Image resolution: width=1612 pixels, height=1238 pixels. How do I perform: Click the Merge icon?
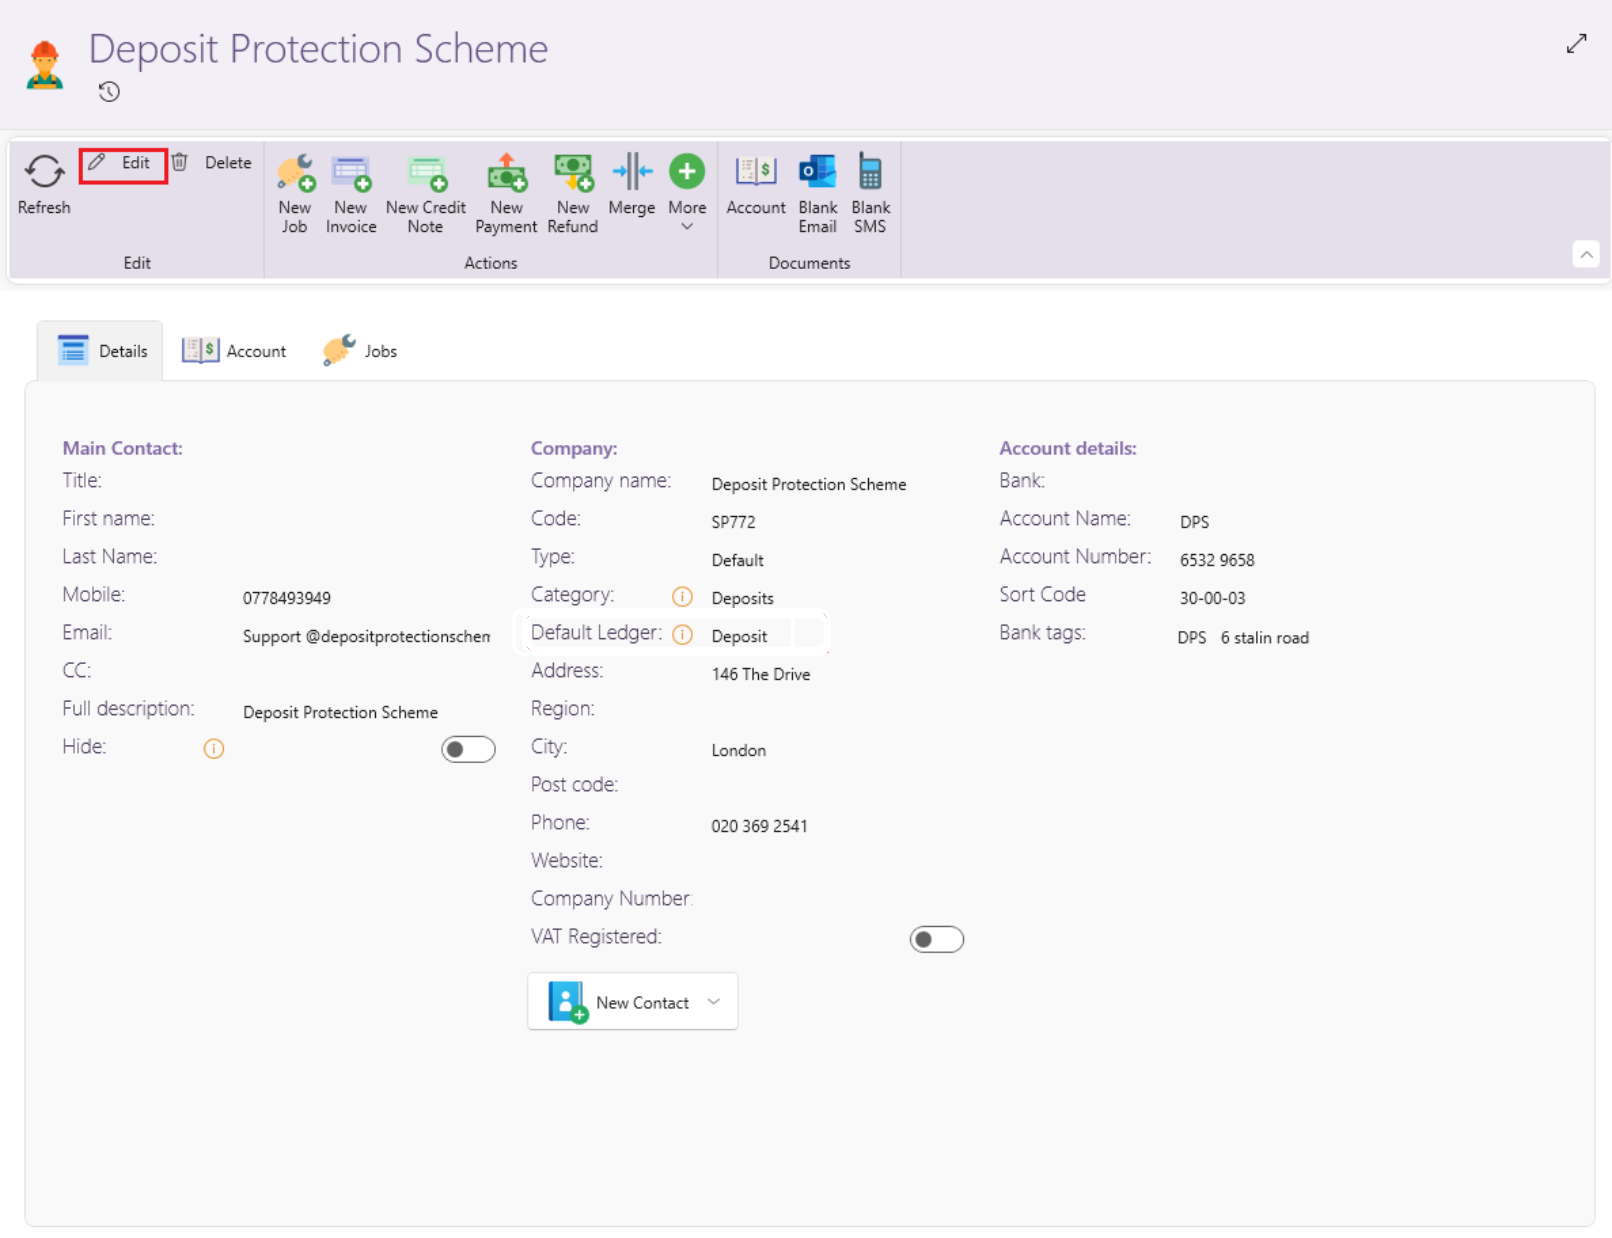[632, 171]
